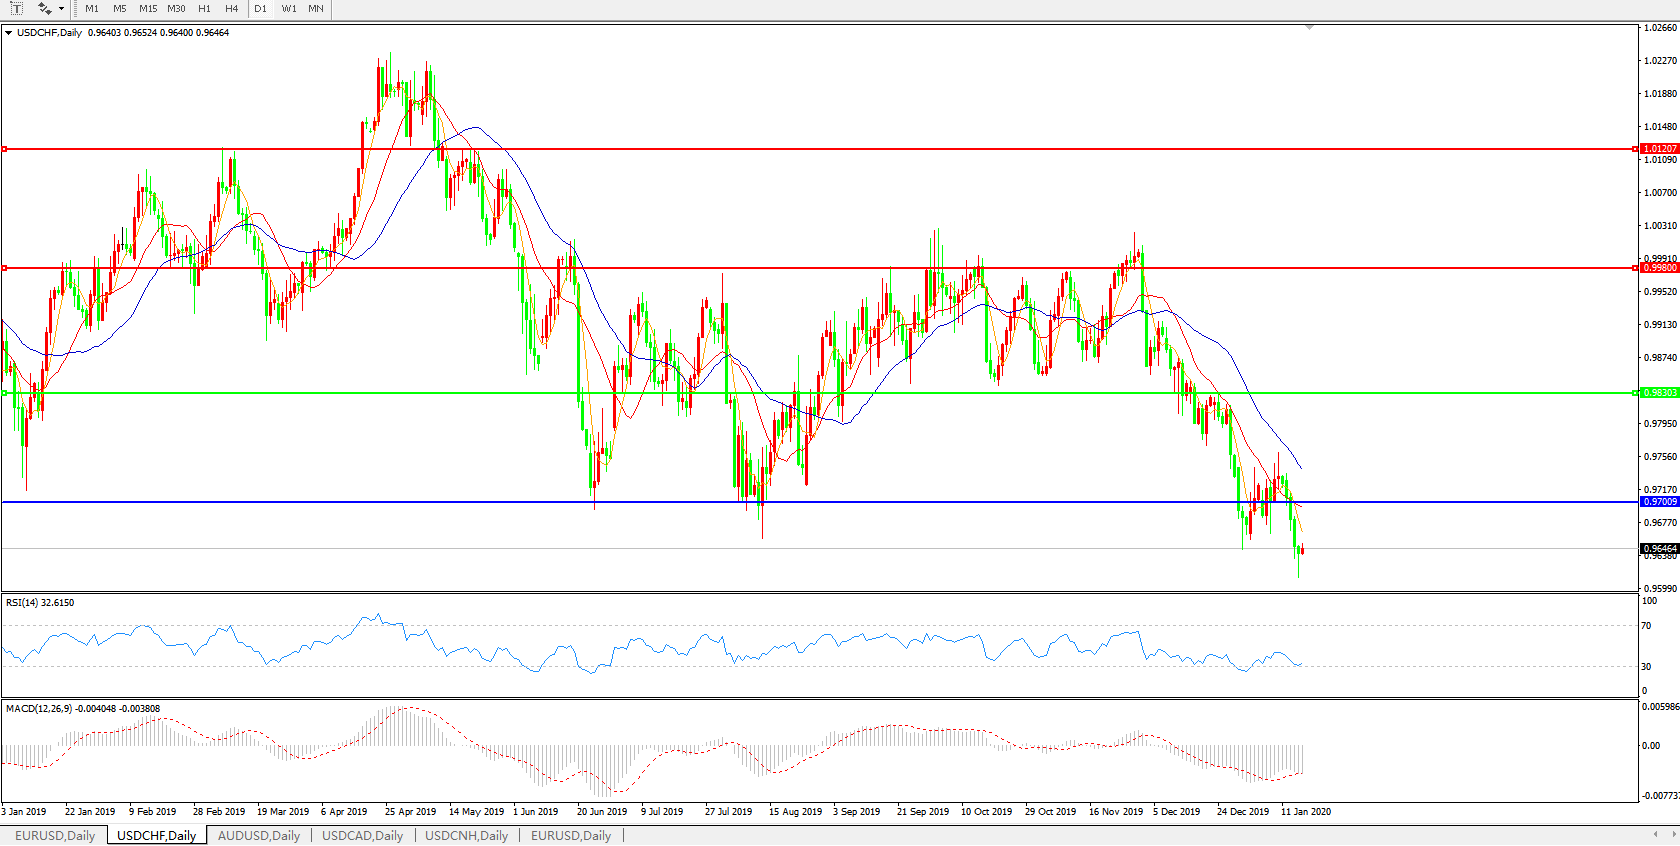The height and width of the screenshot is (846, 1680).
Task: Select the D1 daily timeframe
Action: click(x=260, y=9)
